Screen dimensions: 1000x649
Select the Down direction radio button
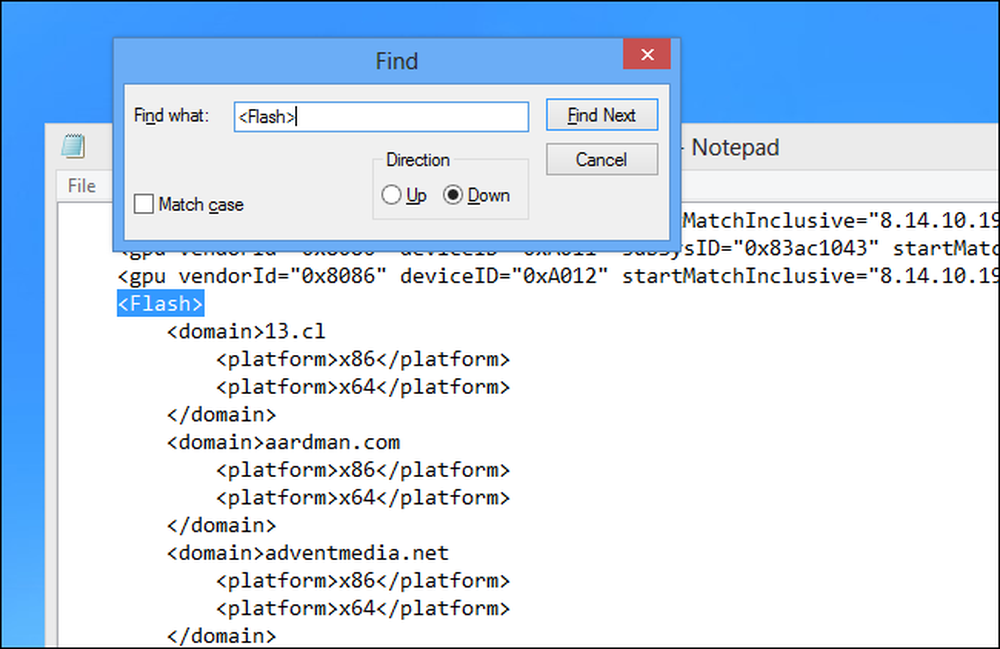[x=453, y=195]
